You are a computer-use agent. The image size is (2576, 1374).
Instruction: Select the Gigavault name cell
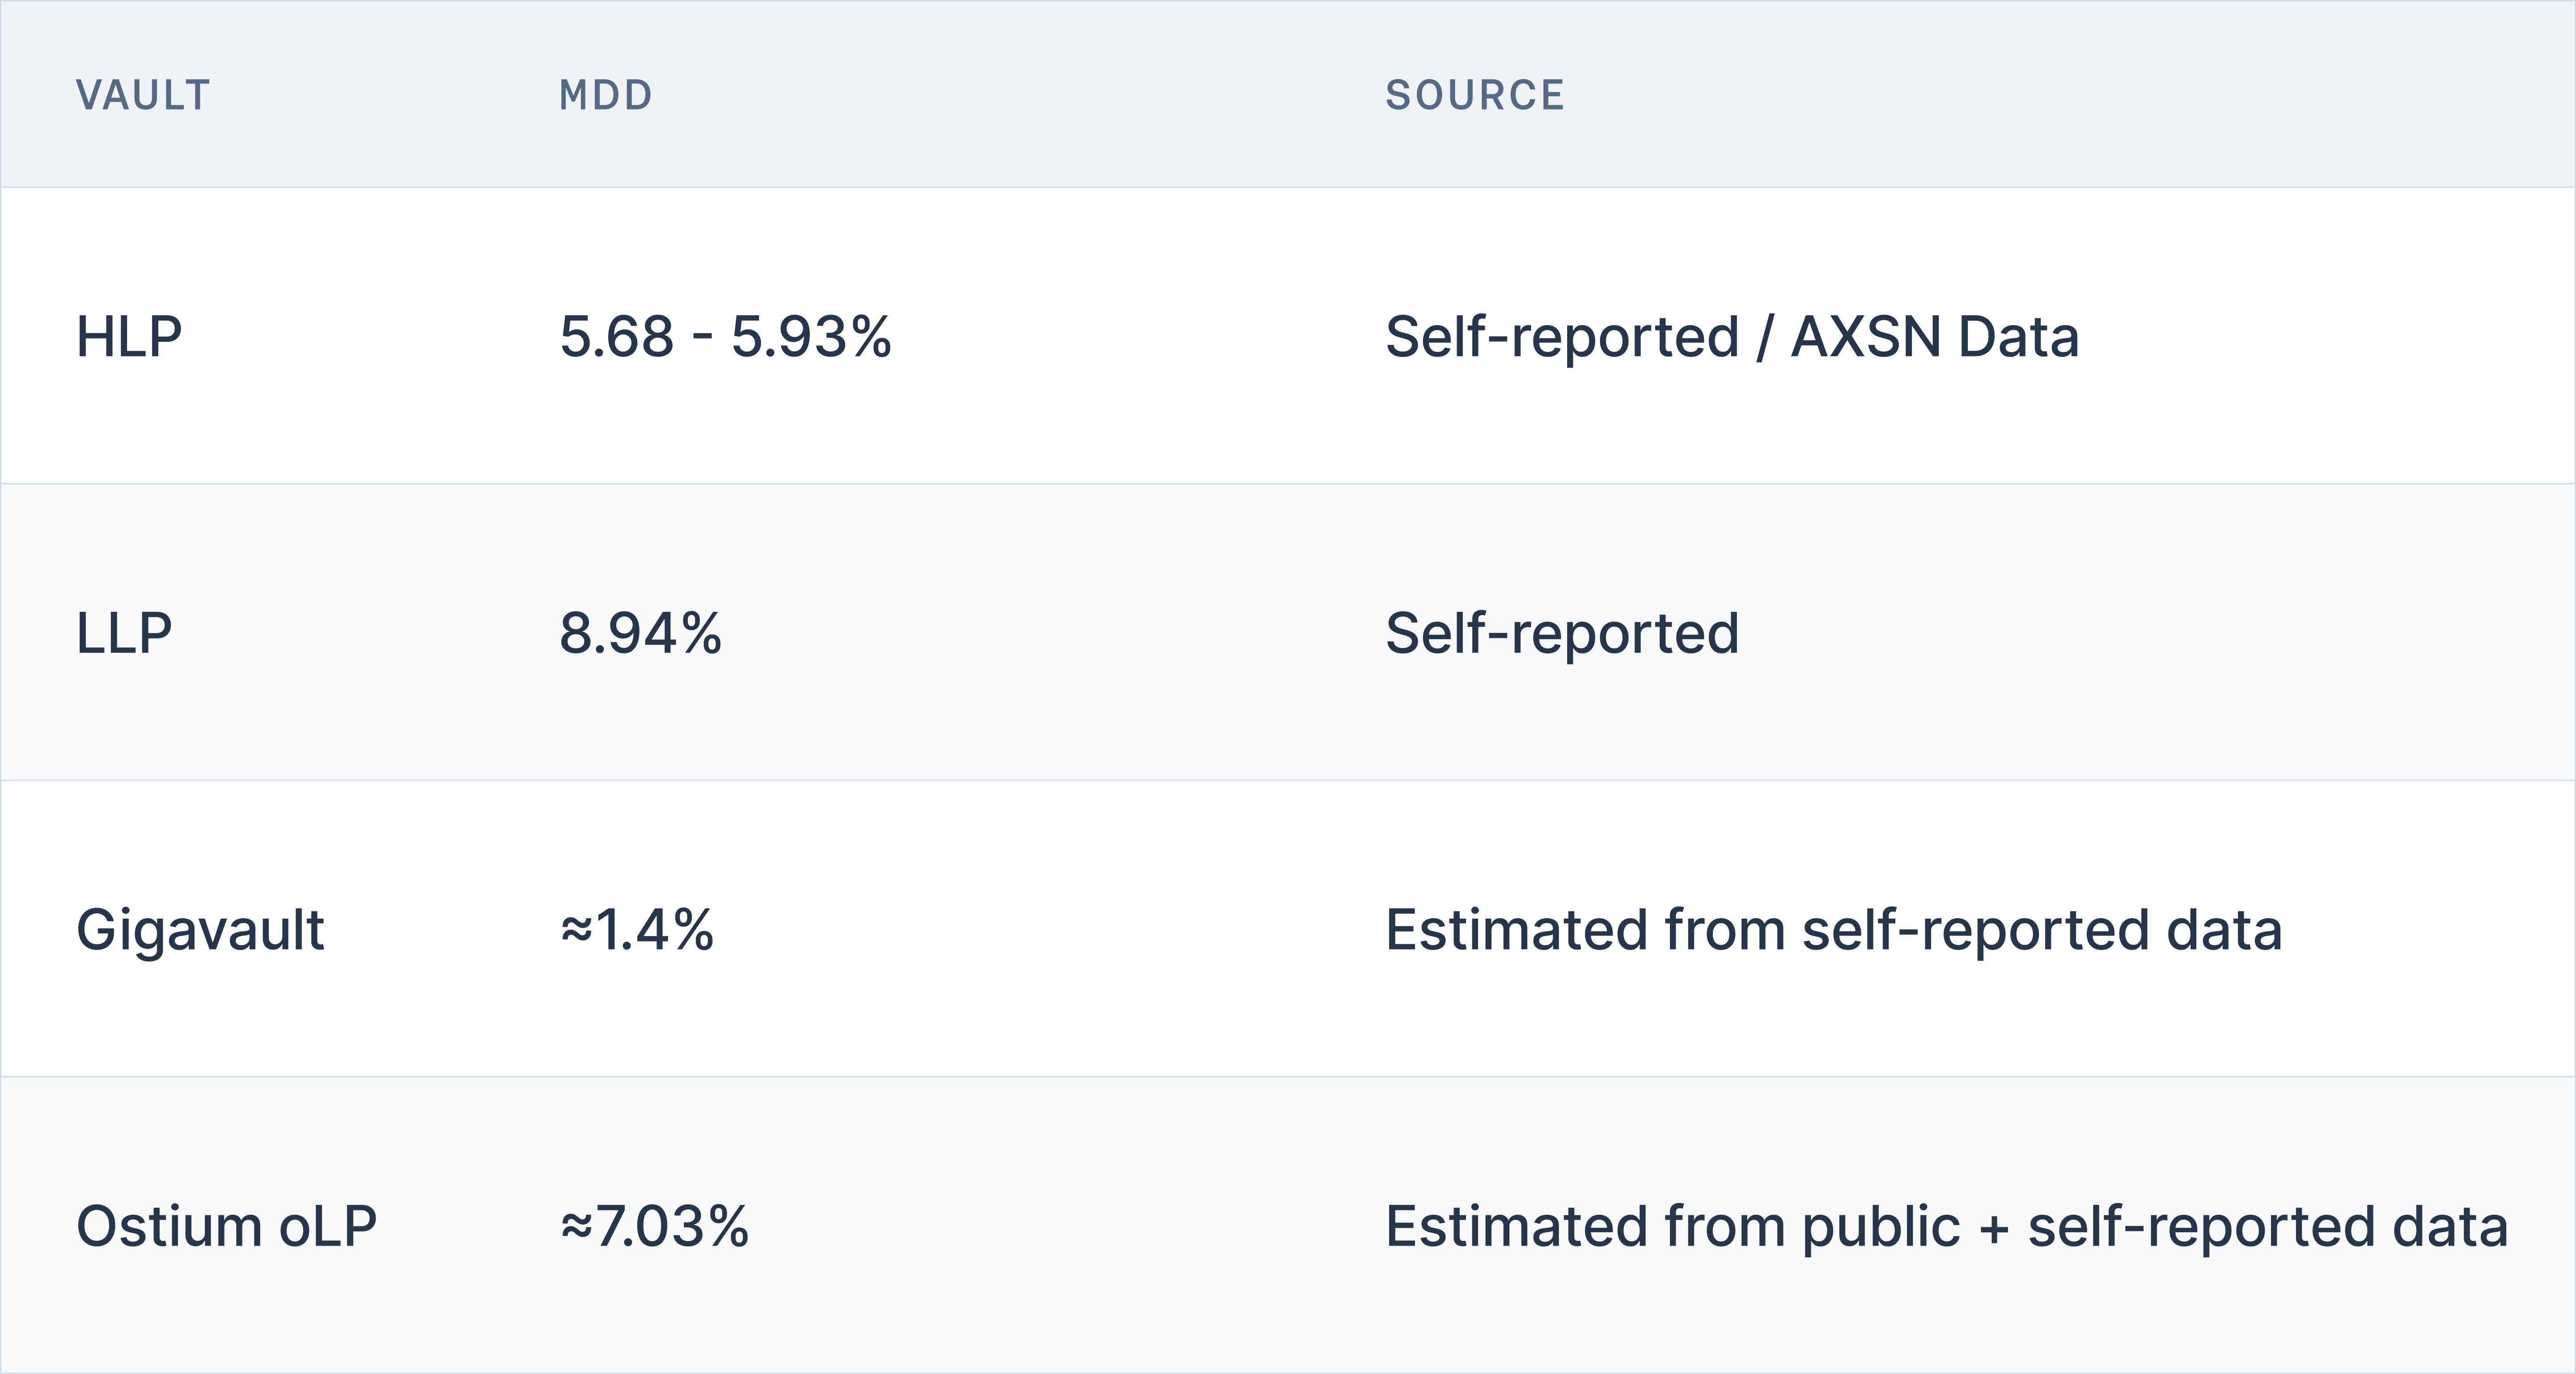(x=200, y=930)
